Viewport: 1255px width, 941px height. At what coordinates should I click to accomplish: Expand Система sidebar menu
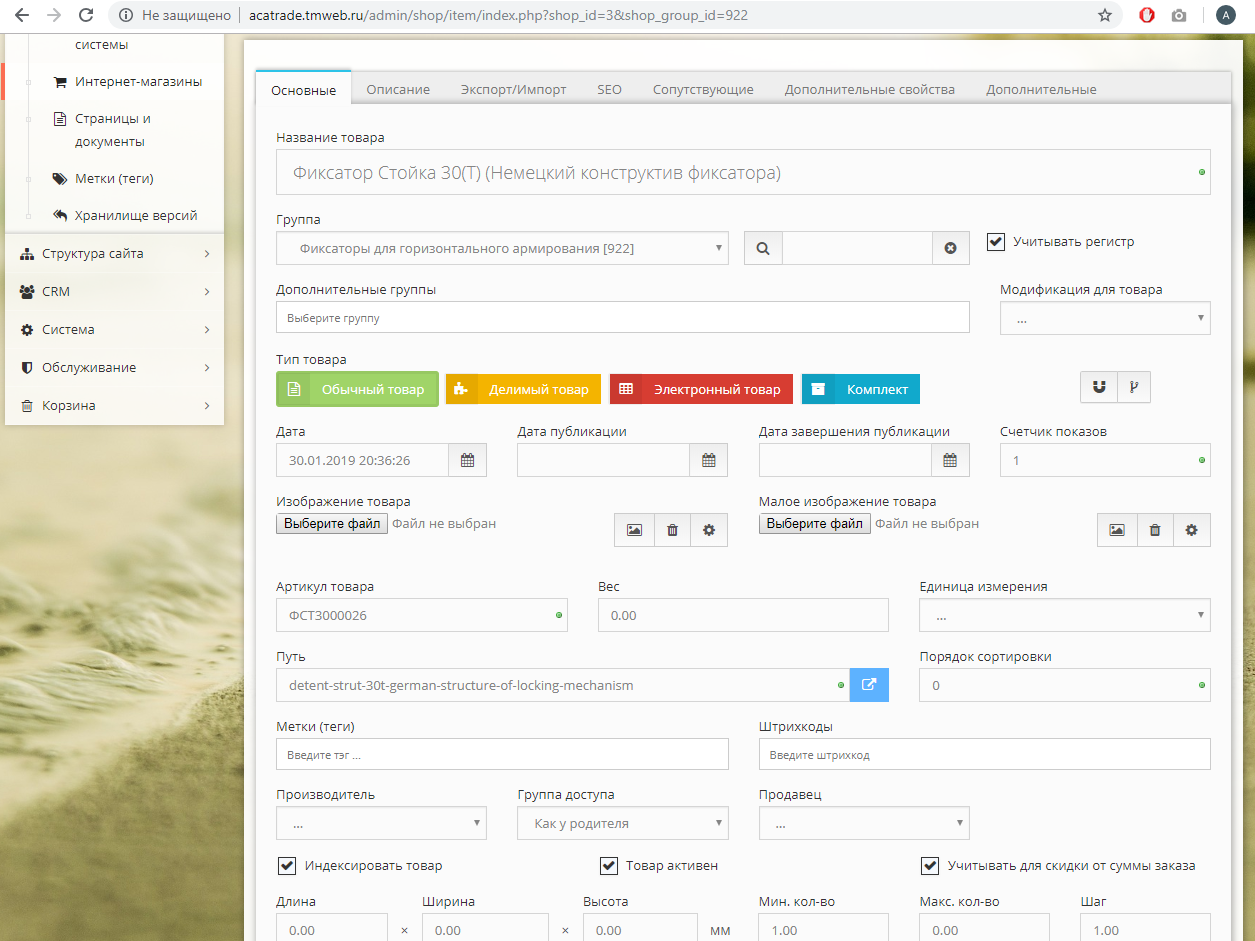click(x=114, y=329)
